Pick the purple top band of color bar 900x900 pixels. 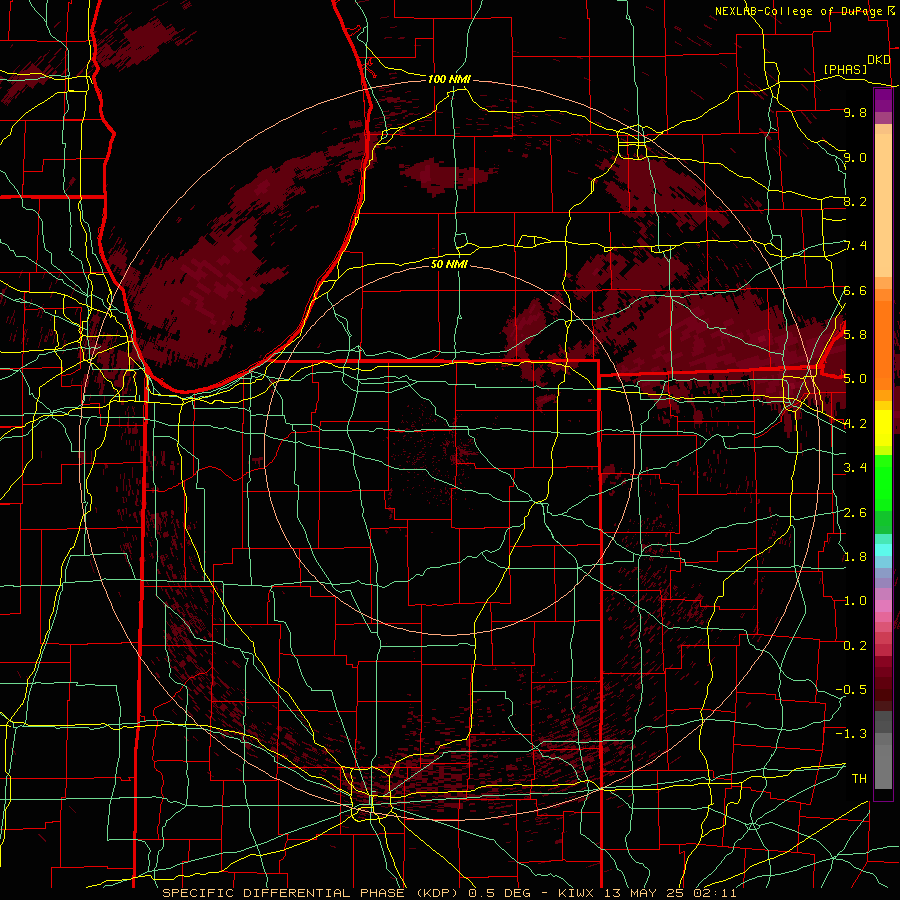tap(883, 100)
